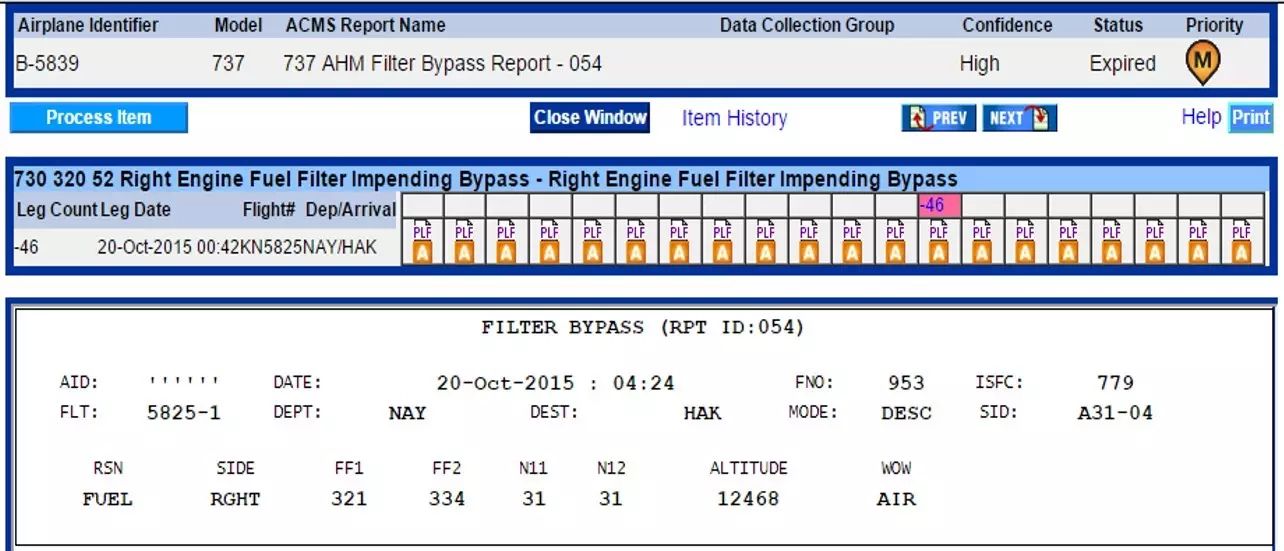Open the Help link
The width and height of the screenshot is (1284, 551).
[1200, 117]
